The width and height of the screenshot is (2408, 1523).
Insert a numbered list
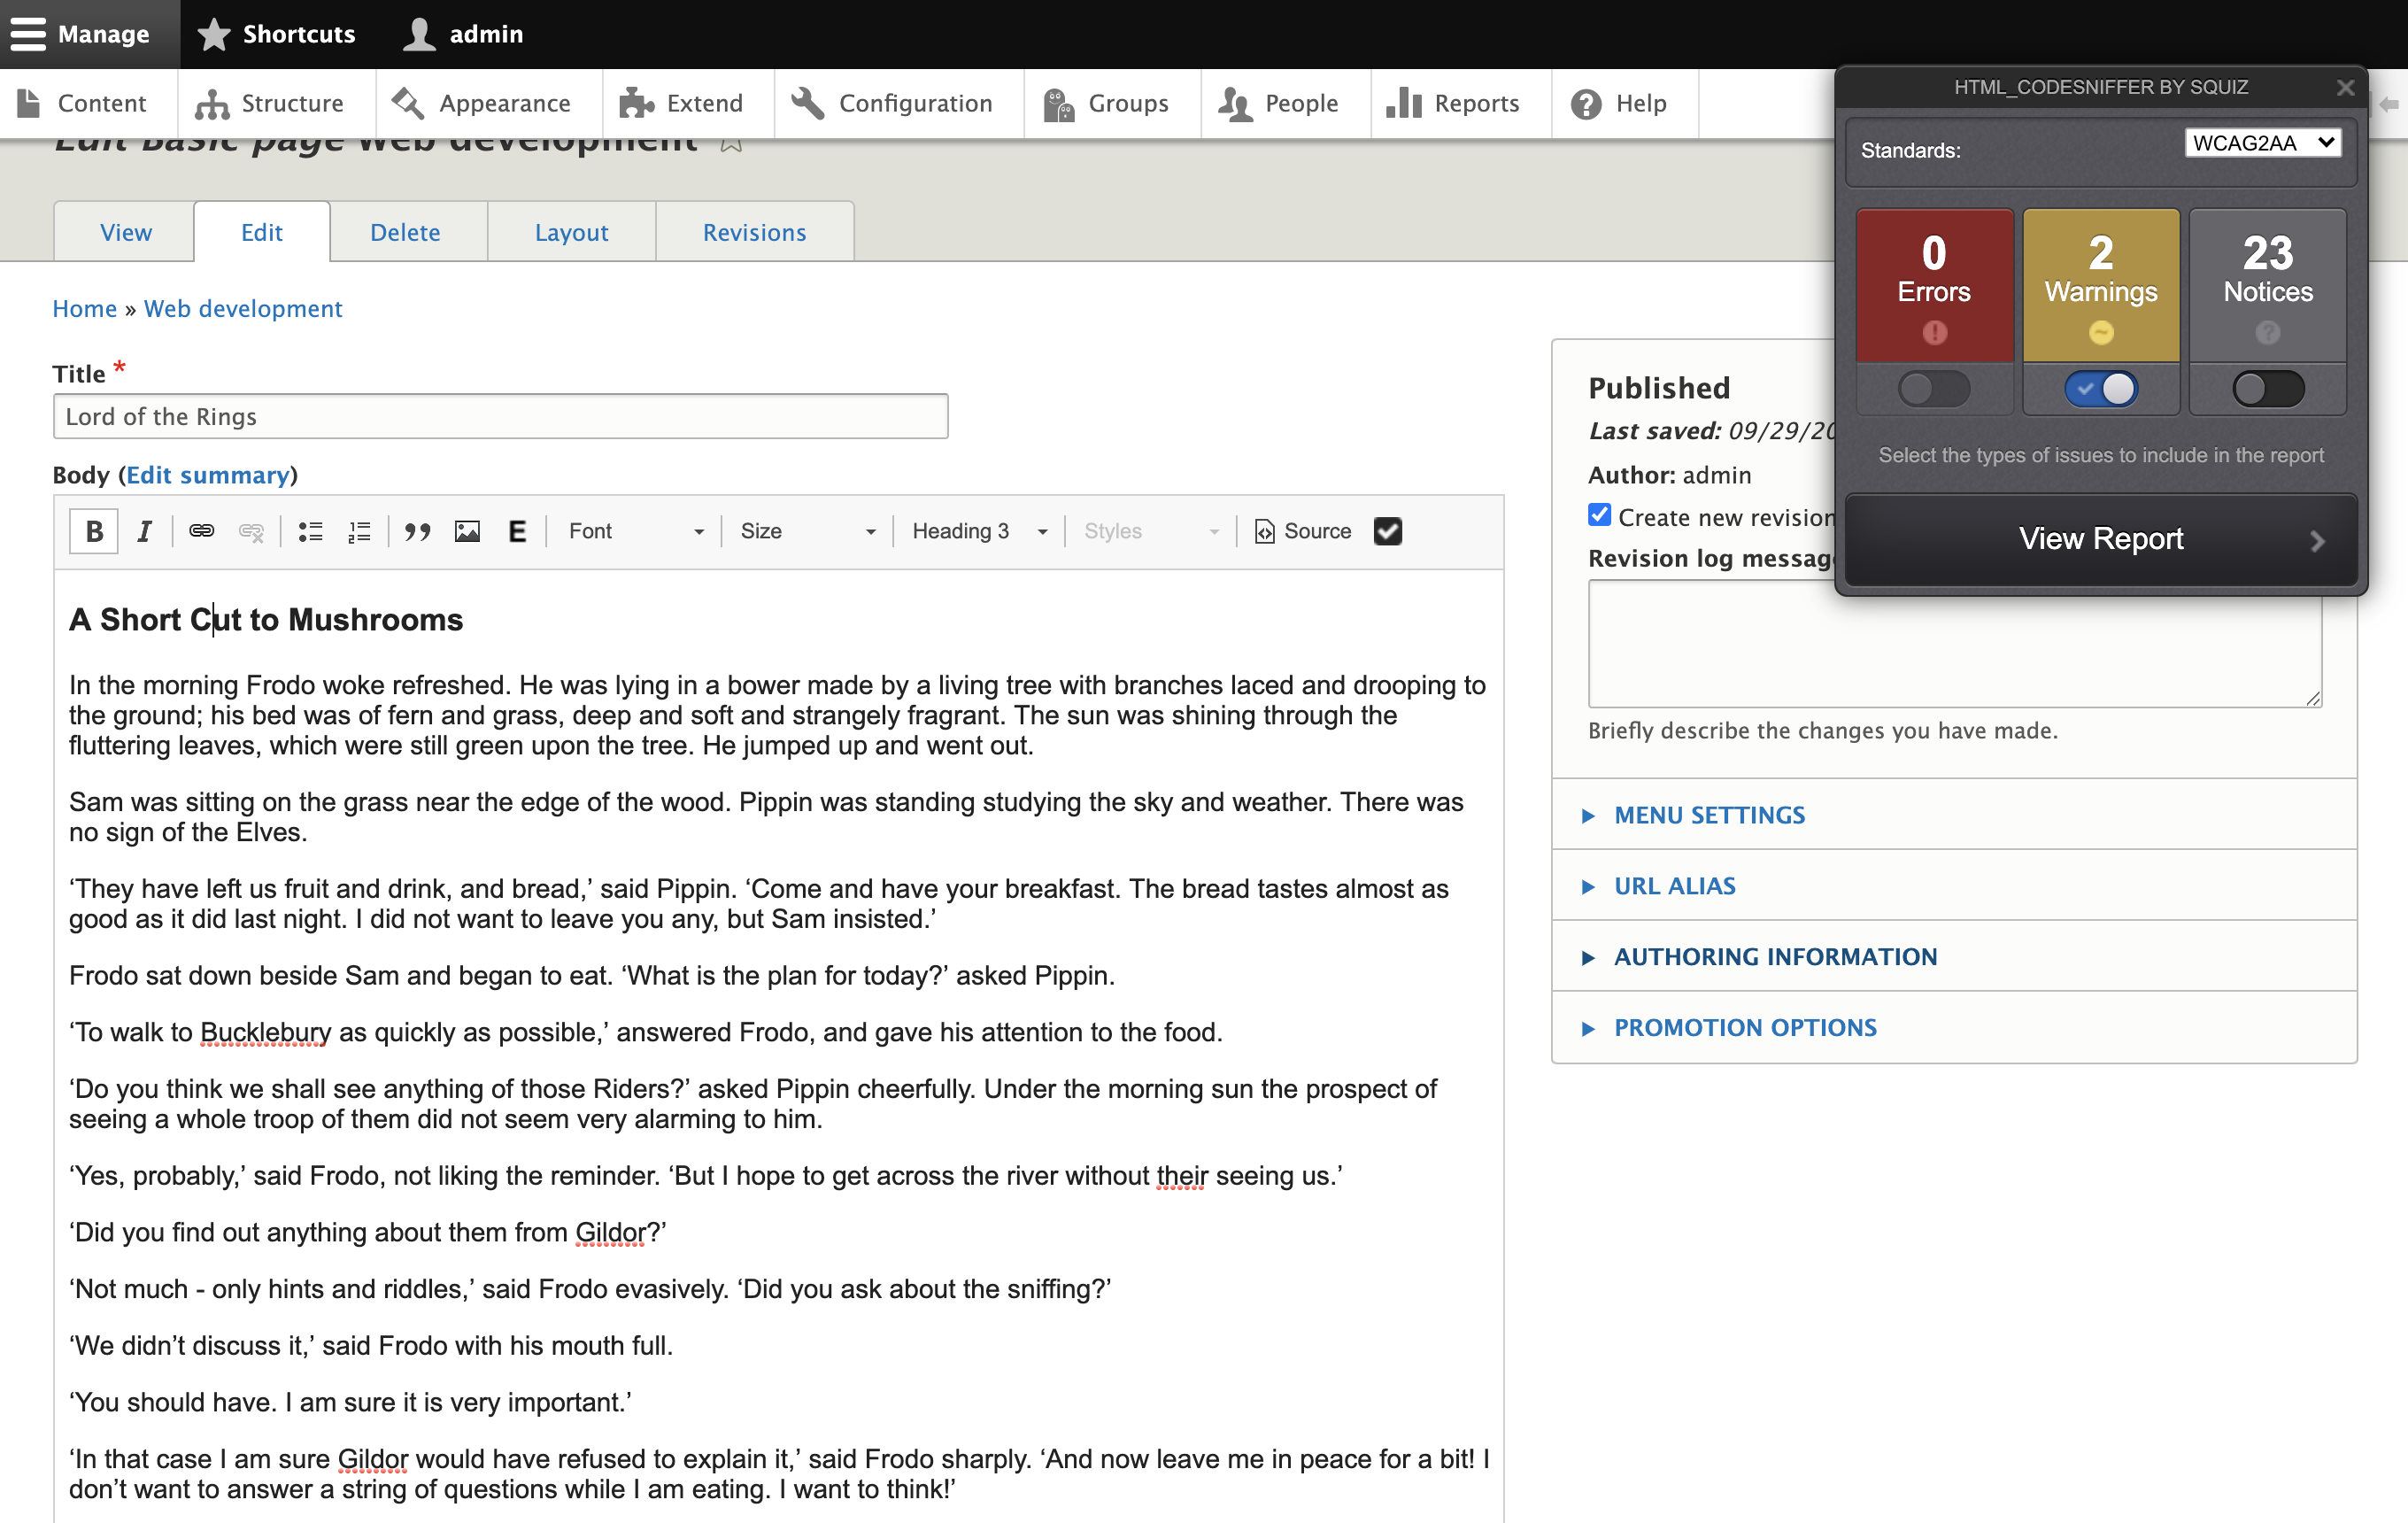point(359,531)
